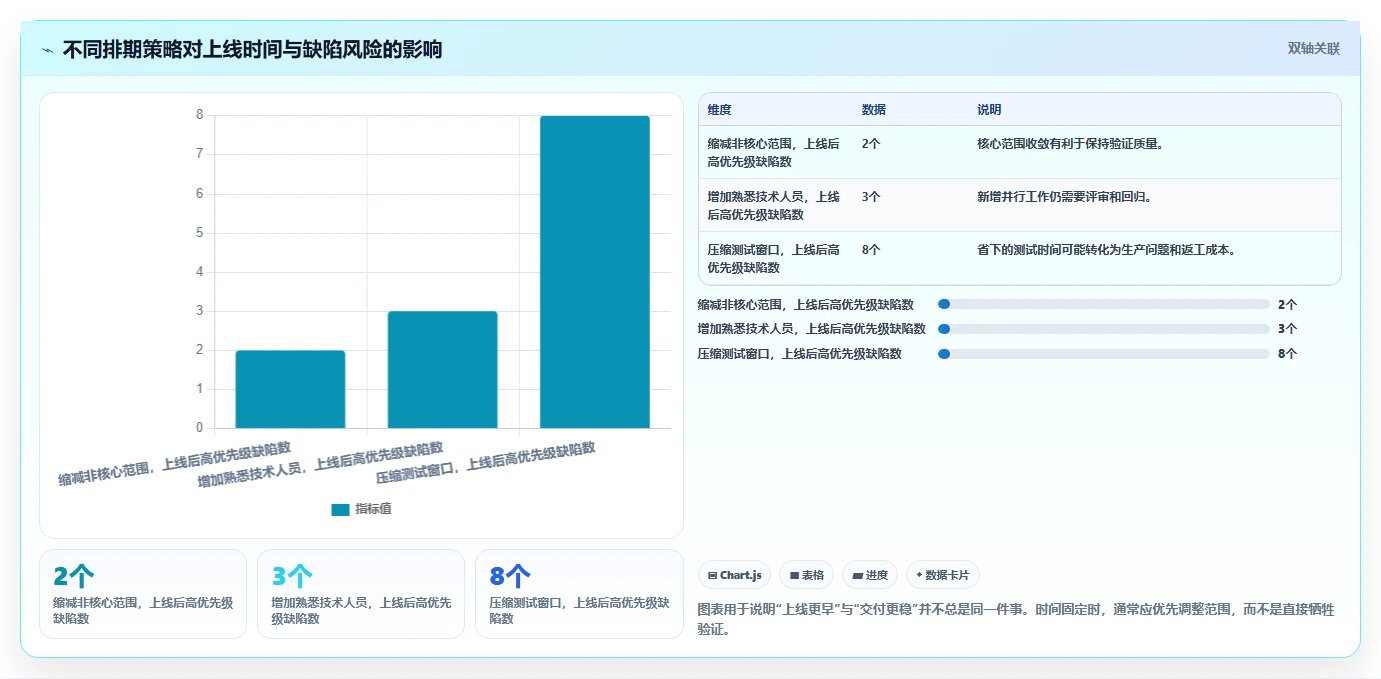
Task: Toggle the 指标值 legend swatch
Action: pos(340,510)
